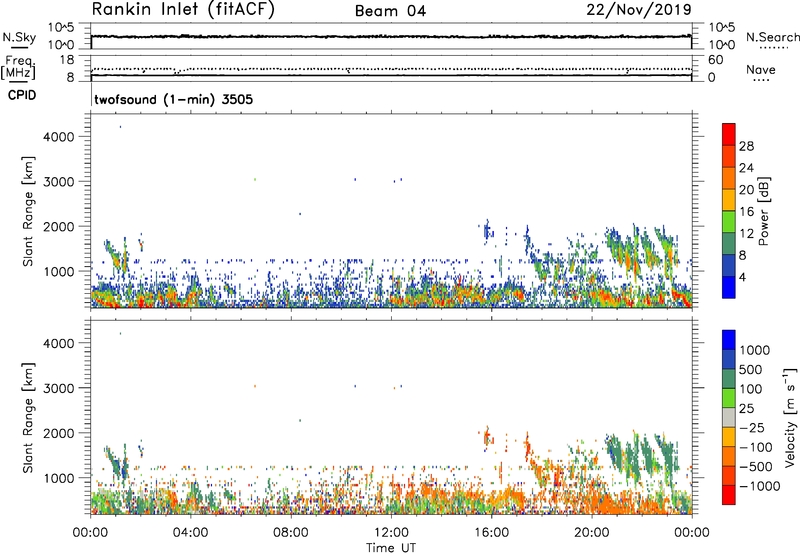The width and height of the screenshot is (800, 554).
Task: Click the date '22/Nov/2019'
Action: tap(639, 10)
